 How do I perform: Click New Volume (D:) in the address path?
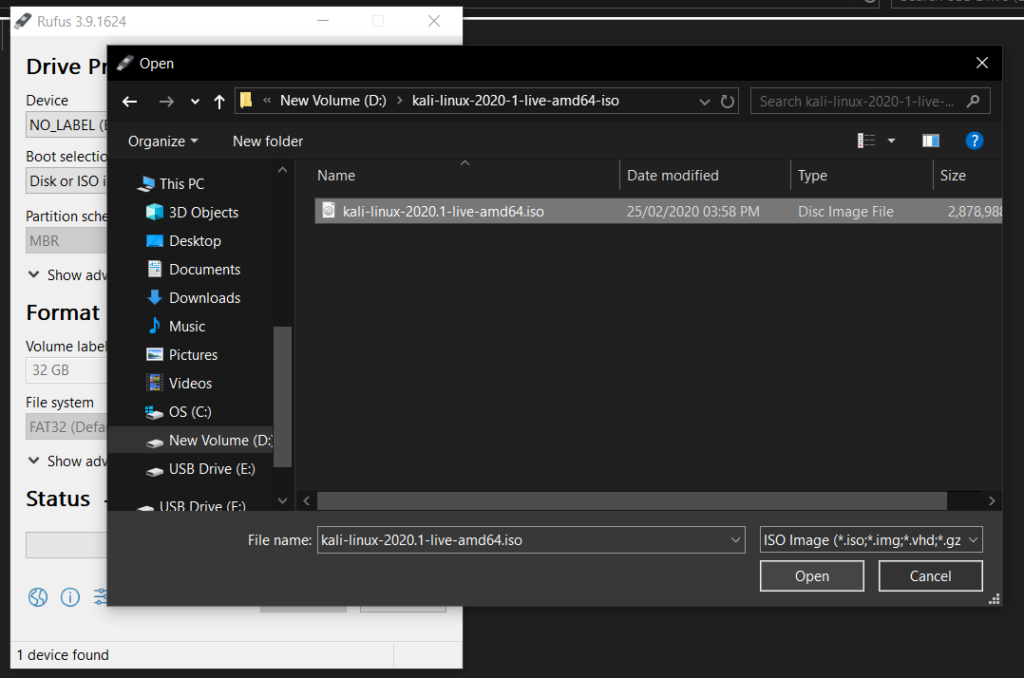[x=333, y=101]
